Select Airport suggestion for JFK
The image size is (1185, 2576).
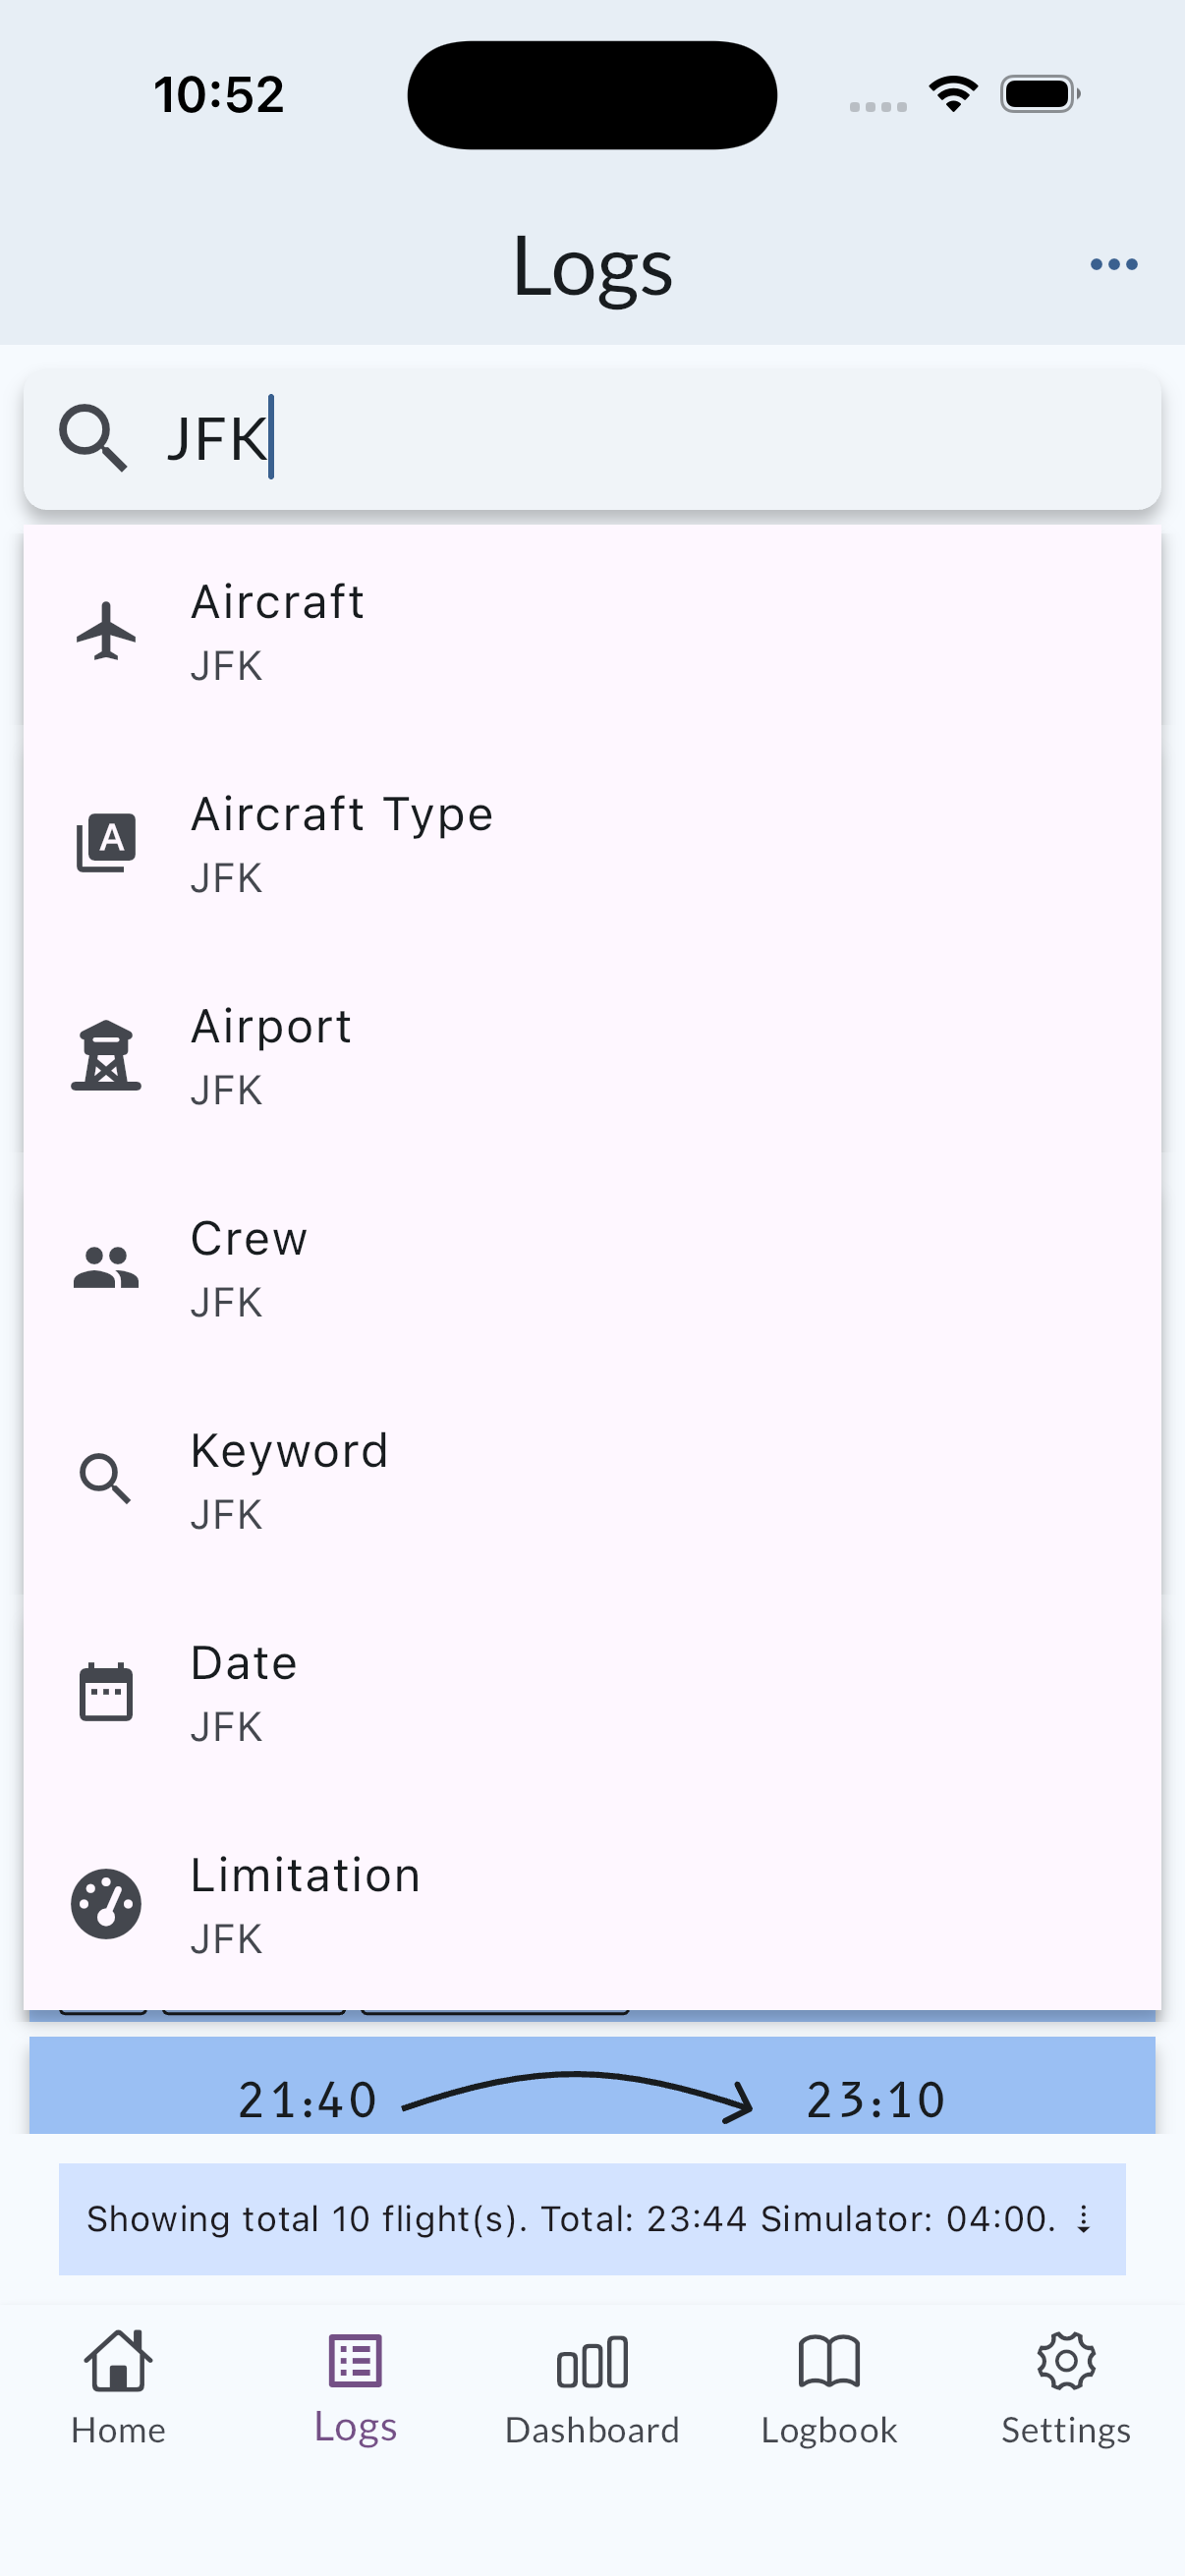(600, 1056)
